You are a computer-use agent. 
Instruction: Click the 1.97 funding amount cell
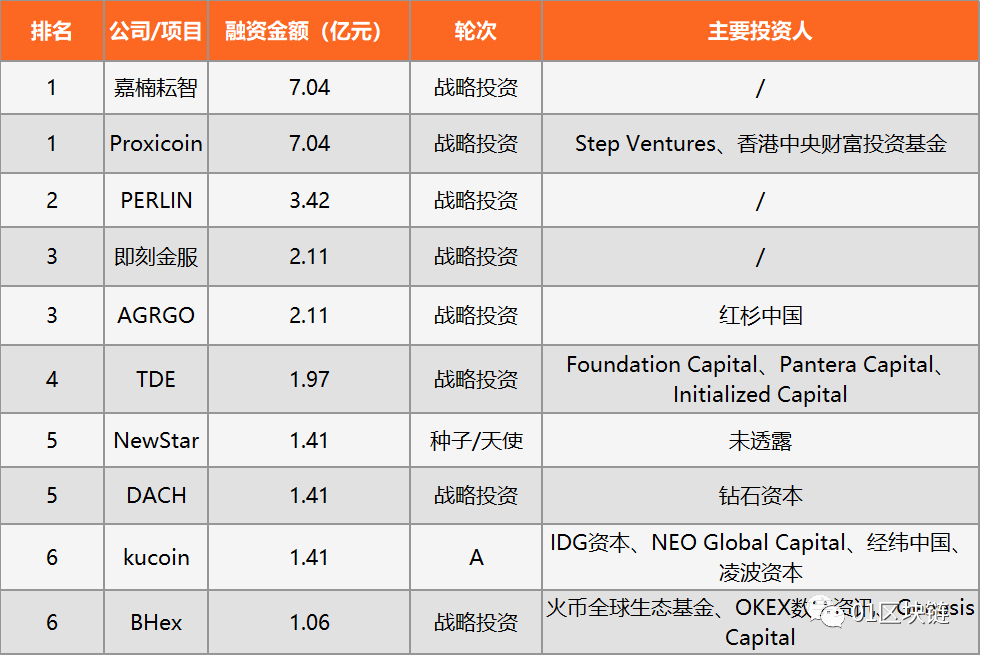click(x=309, y=380)
